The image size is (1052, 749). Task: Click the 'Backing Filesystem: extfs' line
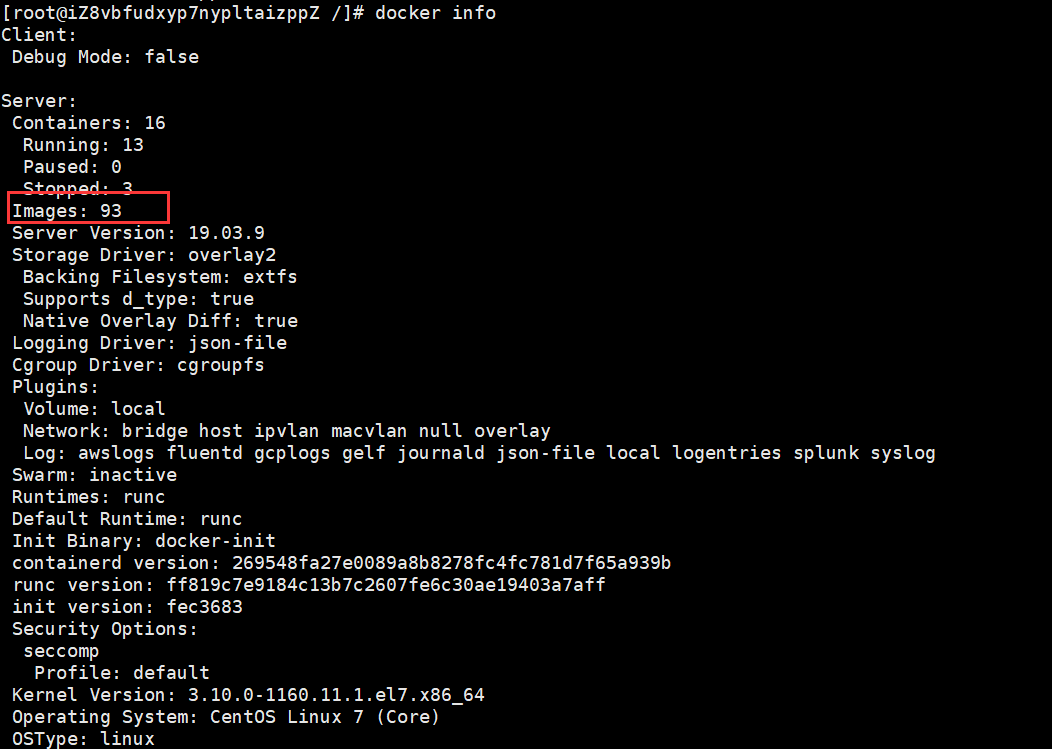pyautogui.click(x=160, y=277)
